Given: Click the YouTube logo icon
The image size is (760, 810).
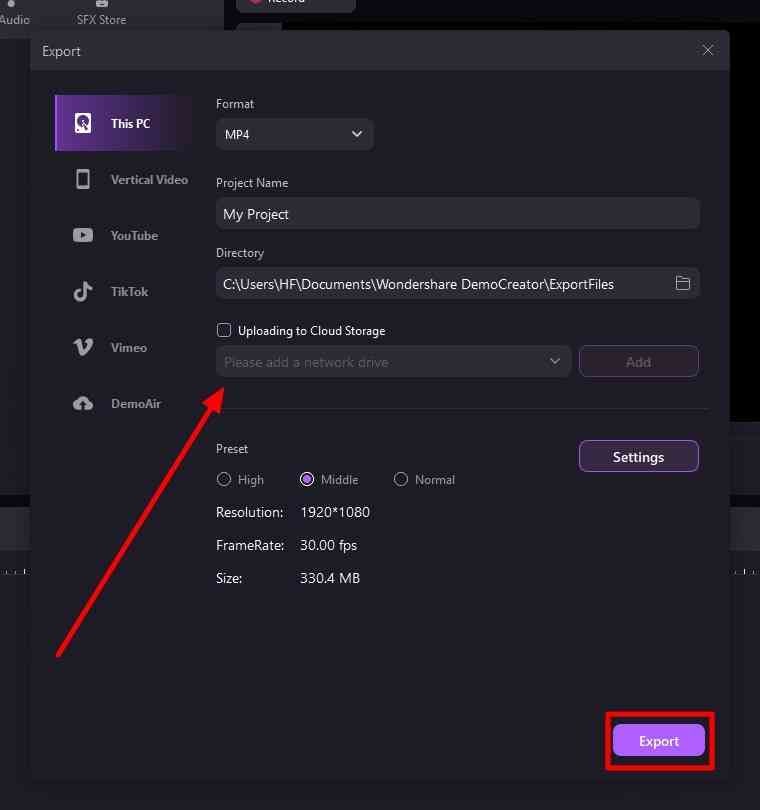Looking at the screenshot, I should coord(83,235).
